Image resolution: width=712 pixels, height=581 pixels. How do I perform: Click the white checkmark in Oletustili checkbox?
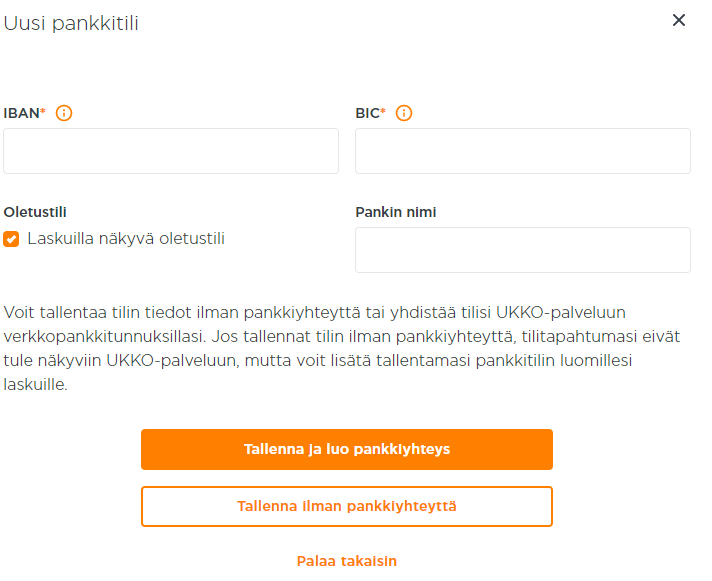11,239
